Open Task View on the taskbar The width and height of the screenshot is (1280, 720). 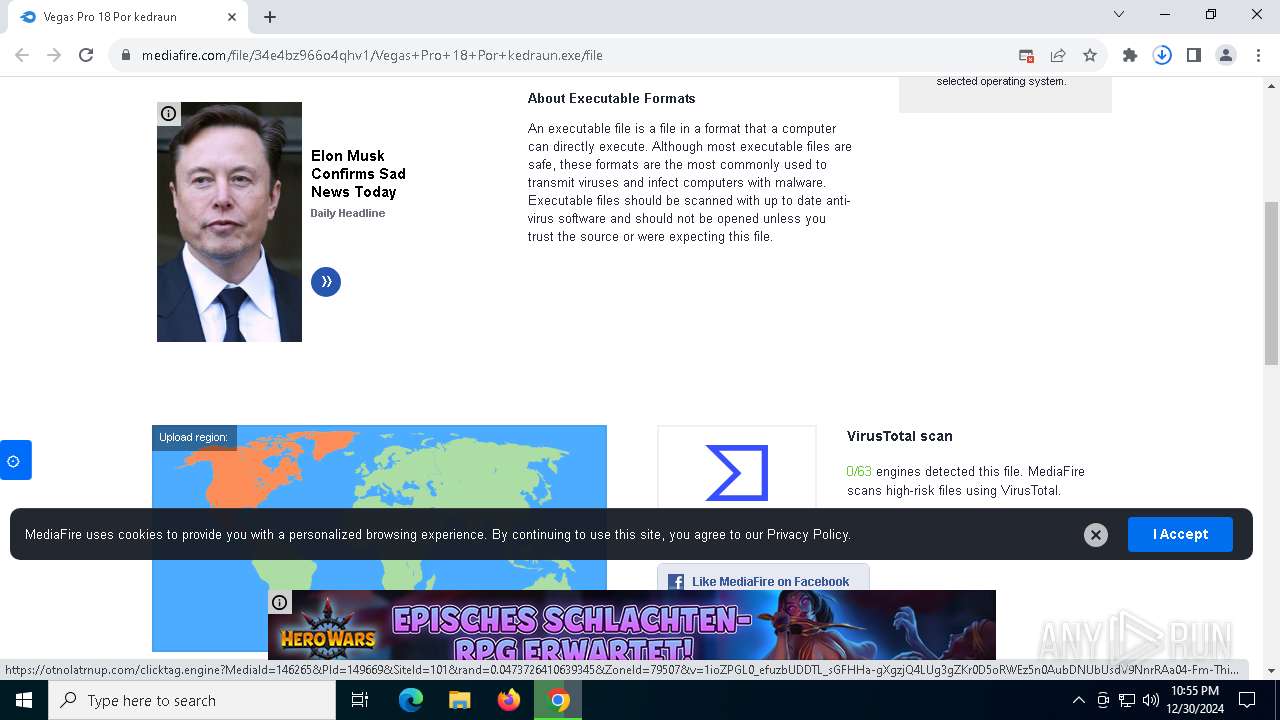tap(360, 700)
